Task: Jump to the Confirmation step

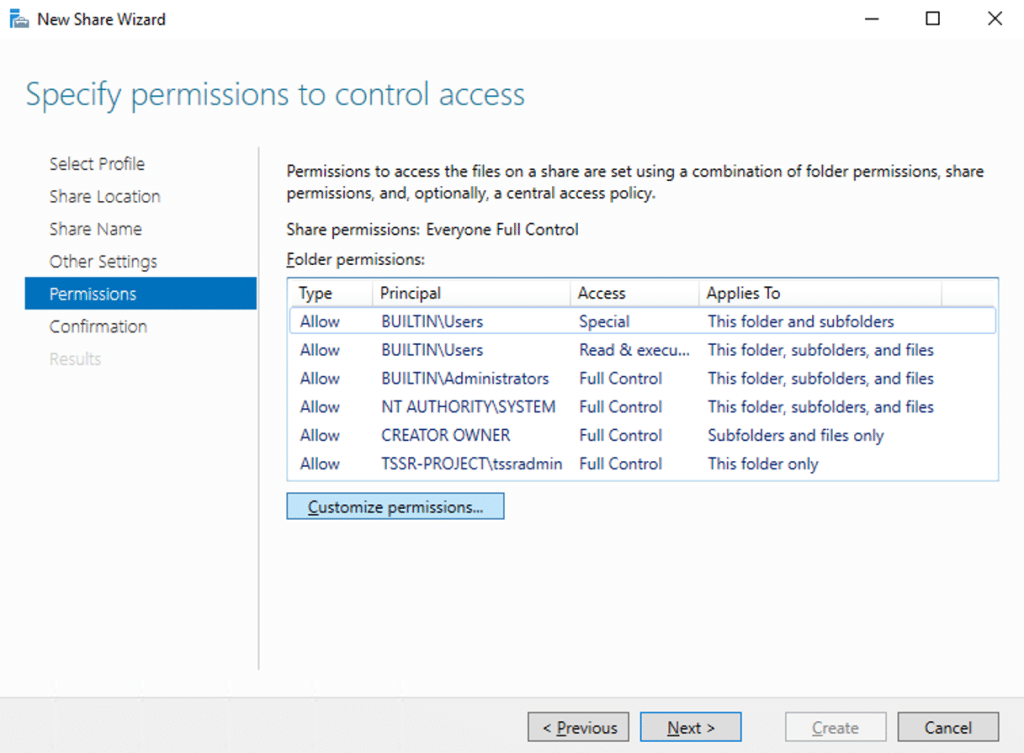Action: 98,327
